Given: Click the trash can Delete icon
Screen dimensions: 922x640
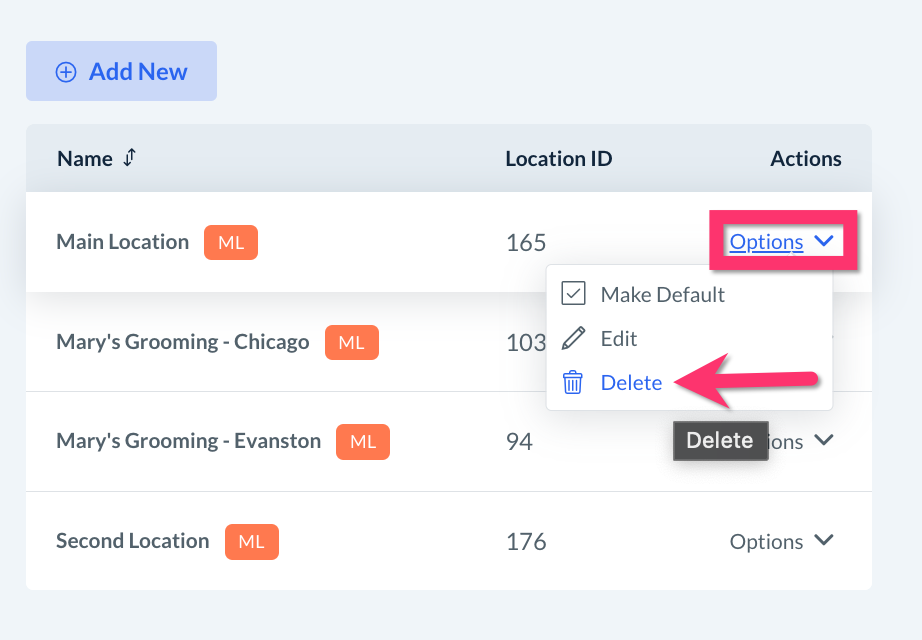Looking at the screenshot, I should 573,382.
